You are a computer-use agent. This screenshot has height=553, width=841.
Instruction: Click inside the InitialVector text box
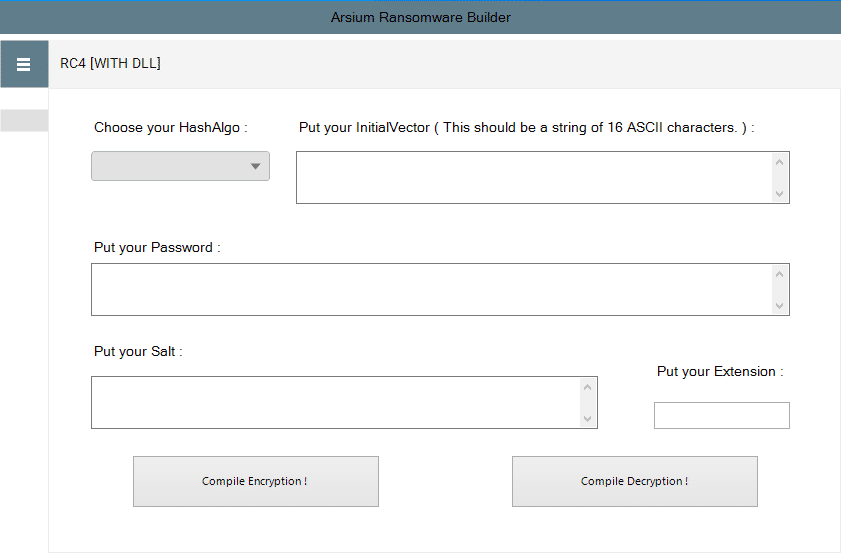click(534, 178)
